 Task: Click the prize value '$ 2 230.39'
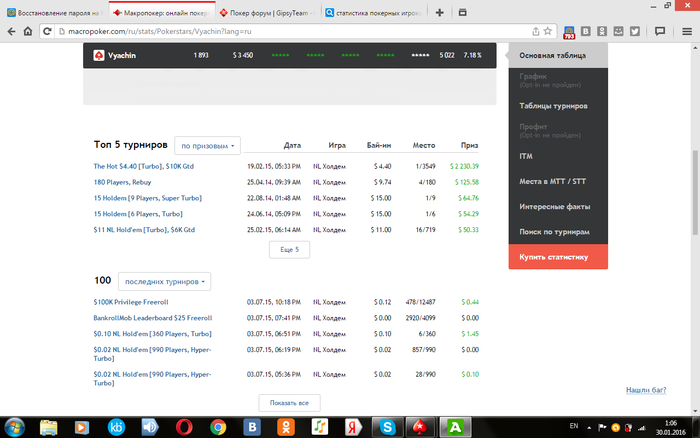464,166
